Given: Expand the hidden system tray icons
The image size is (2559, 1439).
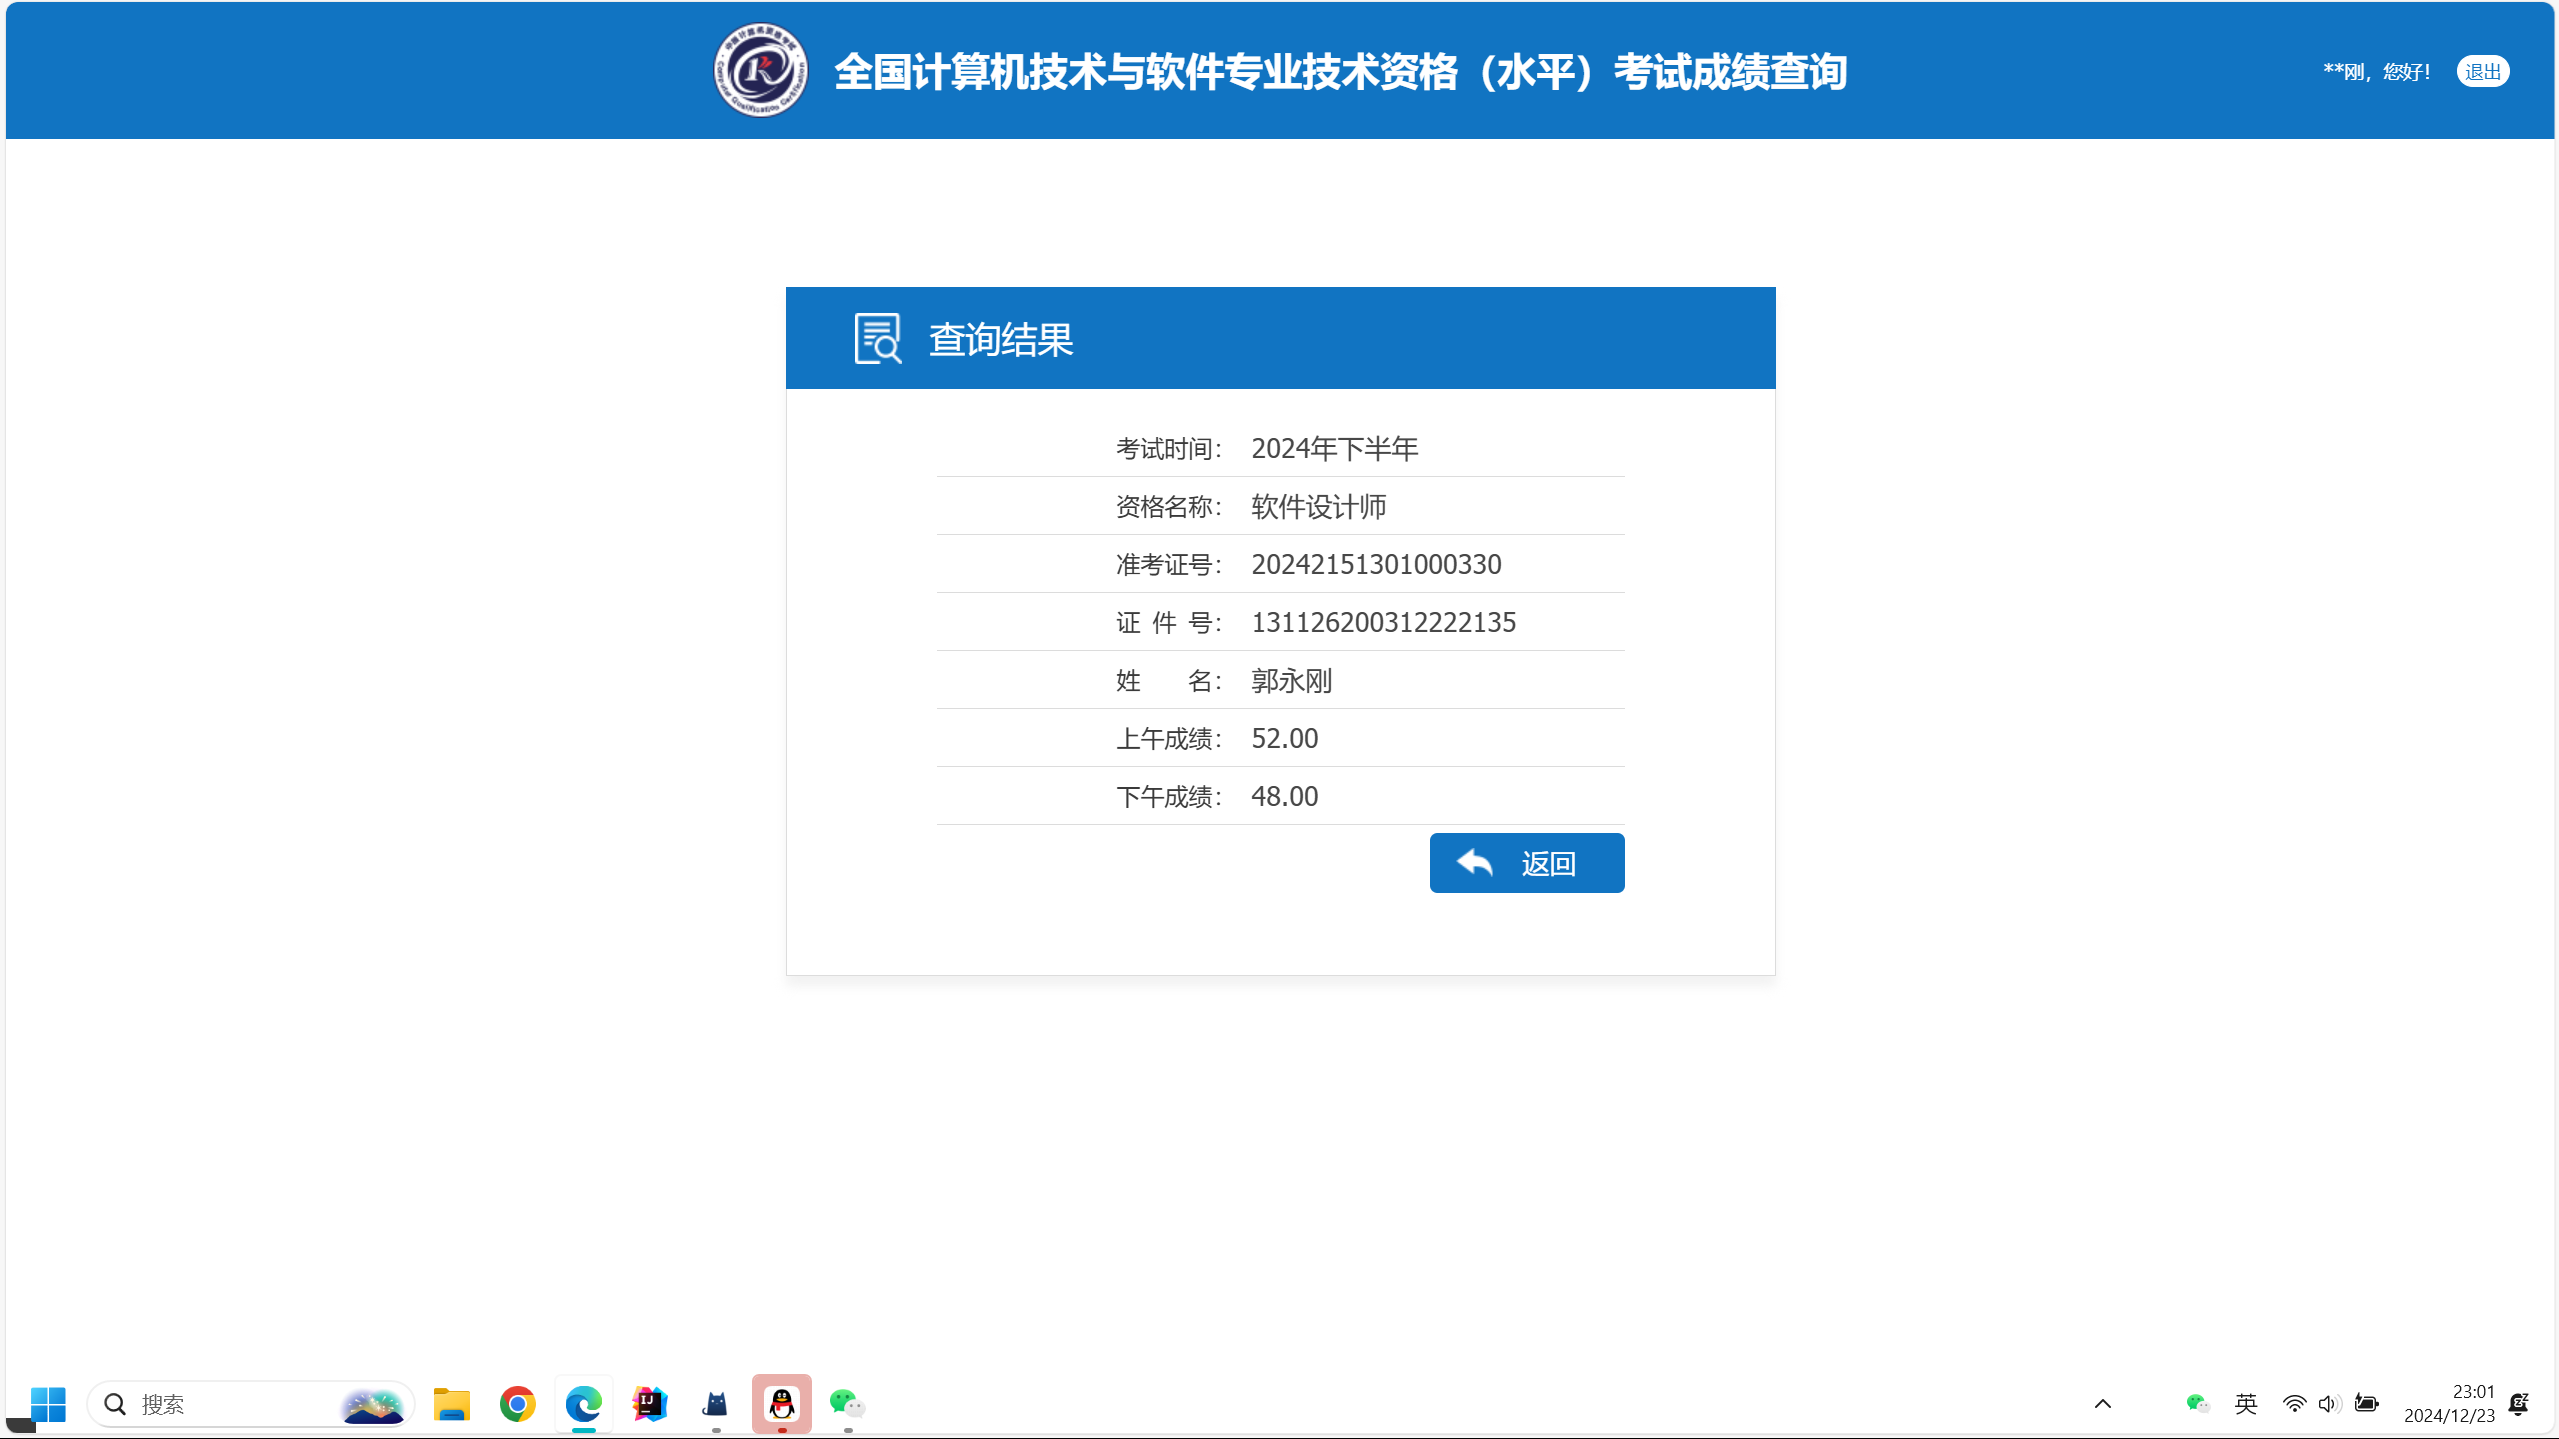Looking at the screenshot, I should click(x=2102, y=1404).
